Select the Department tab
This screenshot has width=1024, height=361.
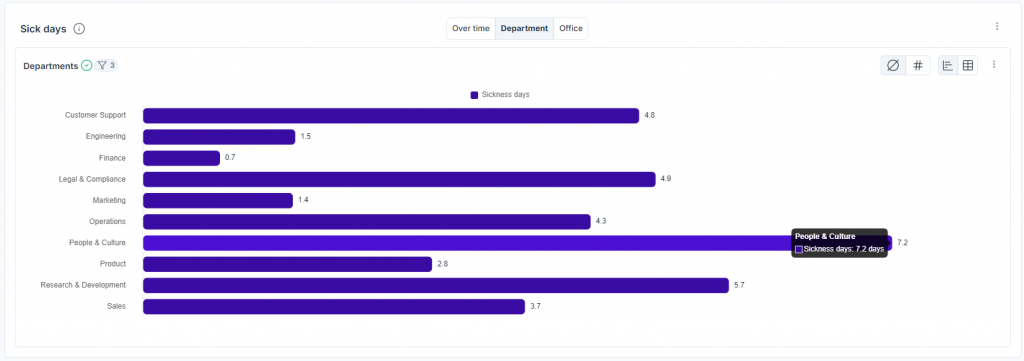click(524, 29)
